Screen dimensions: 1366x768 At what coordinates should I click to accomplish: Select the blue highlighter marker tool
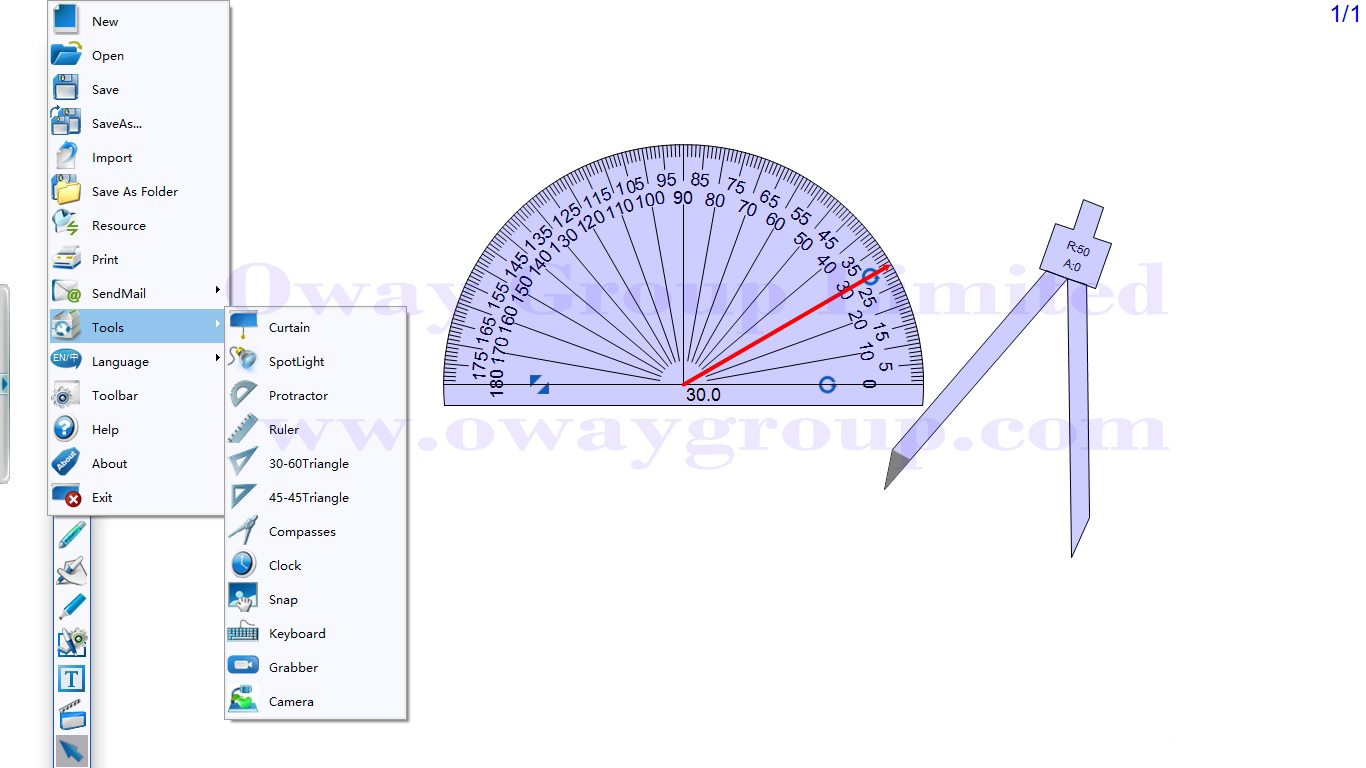[72, 606]
